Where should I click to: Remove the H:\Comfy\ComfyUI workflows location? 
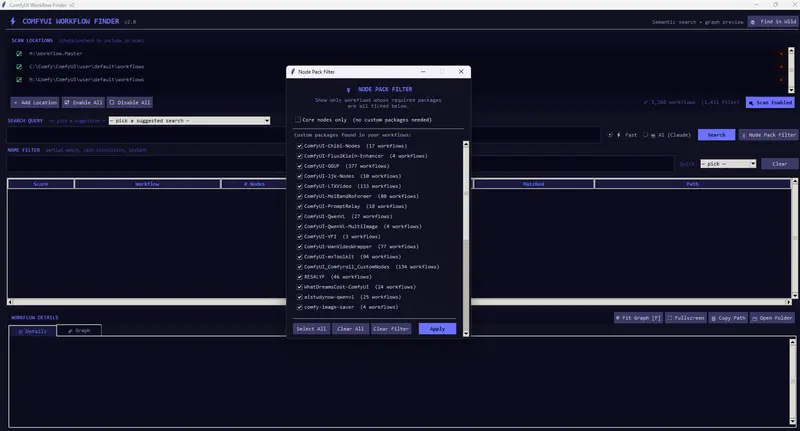[781, 80]
